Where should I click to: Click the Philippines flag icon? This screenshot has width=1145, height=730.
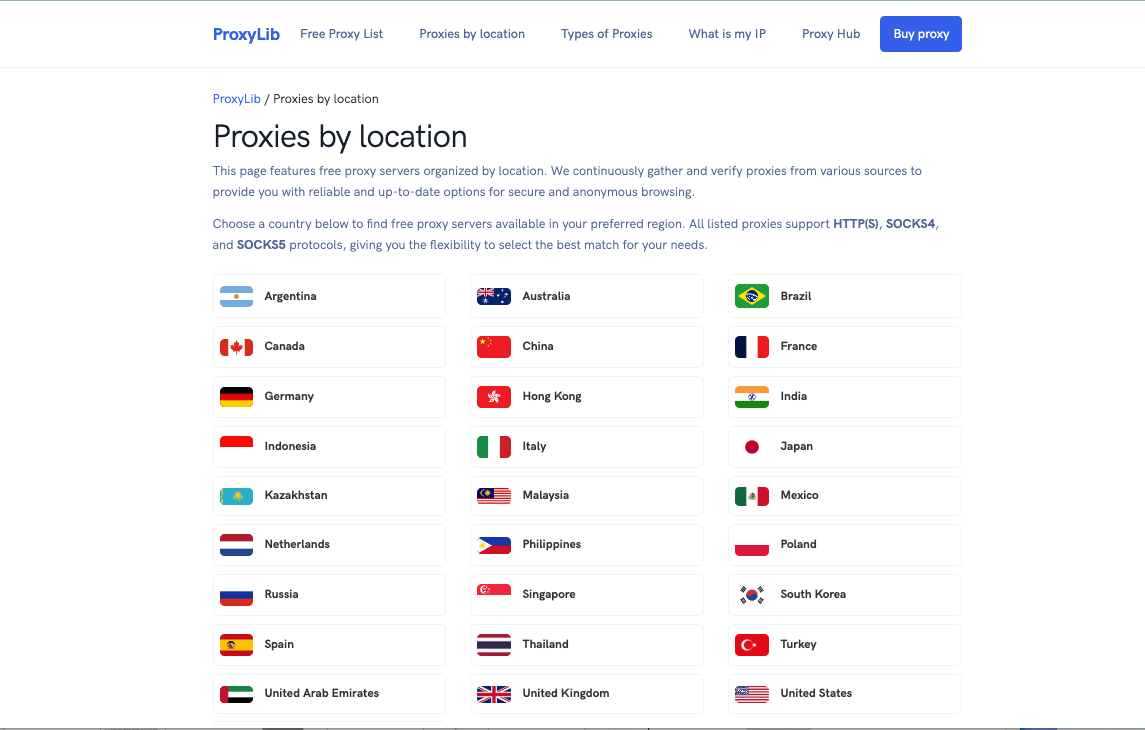494,545
